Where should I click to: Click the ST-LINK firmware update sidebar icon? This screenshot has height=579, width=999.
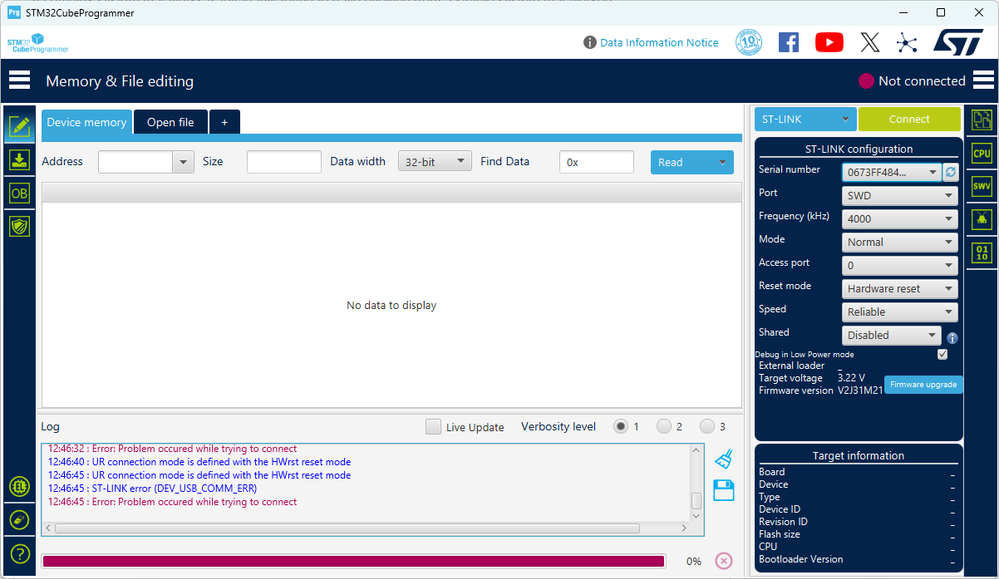[x=20, y=520]
